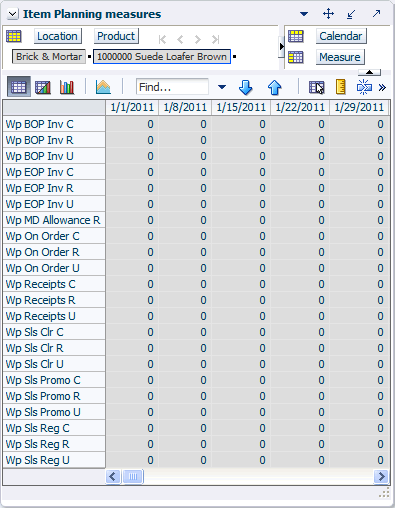Select the Wp Sls Reg U row
This screenshot has height=508, width=395.
click(54, 460)
